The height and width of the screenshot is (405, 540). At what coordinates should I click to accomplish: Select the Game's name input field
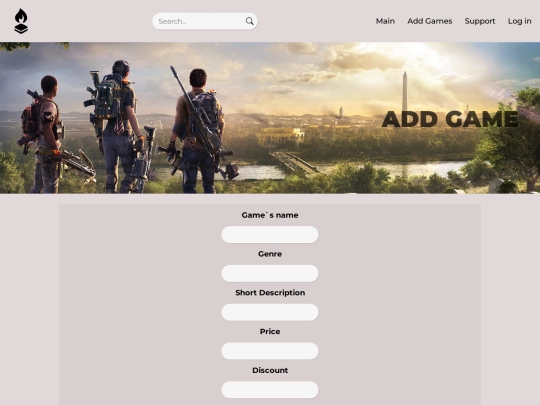pos(270,235)
